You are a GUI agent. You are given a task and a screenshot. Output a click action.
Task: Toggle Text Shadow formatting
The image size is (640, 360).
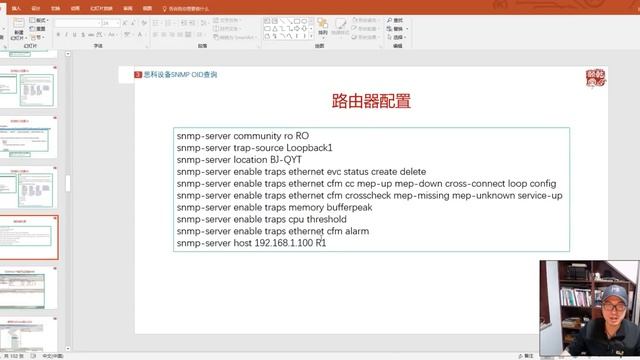pyautogui.click(x=83, y=35)
